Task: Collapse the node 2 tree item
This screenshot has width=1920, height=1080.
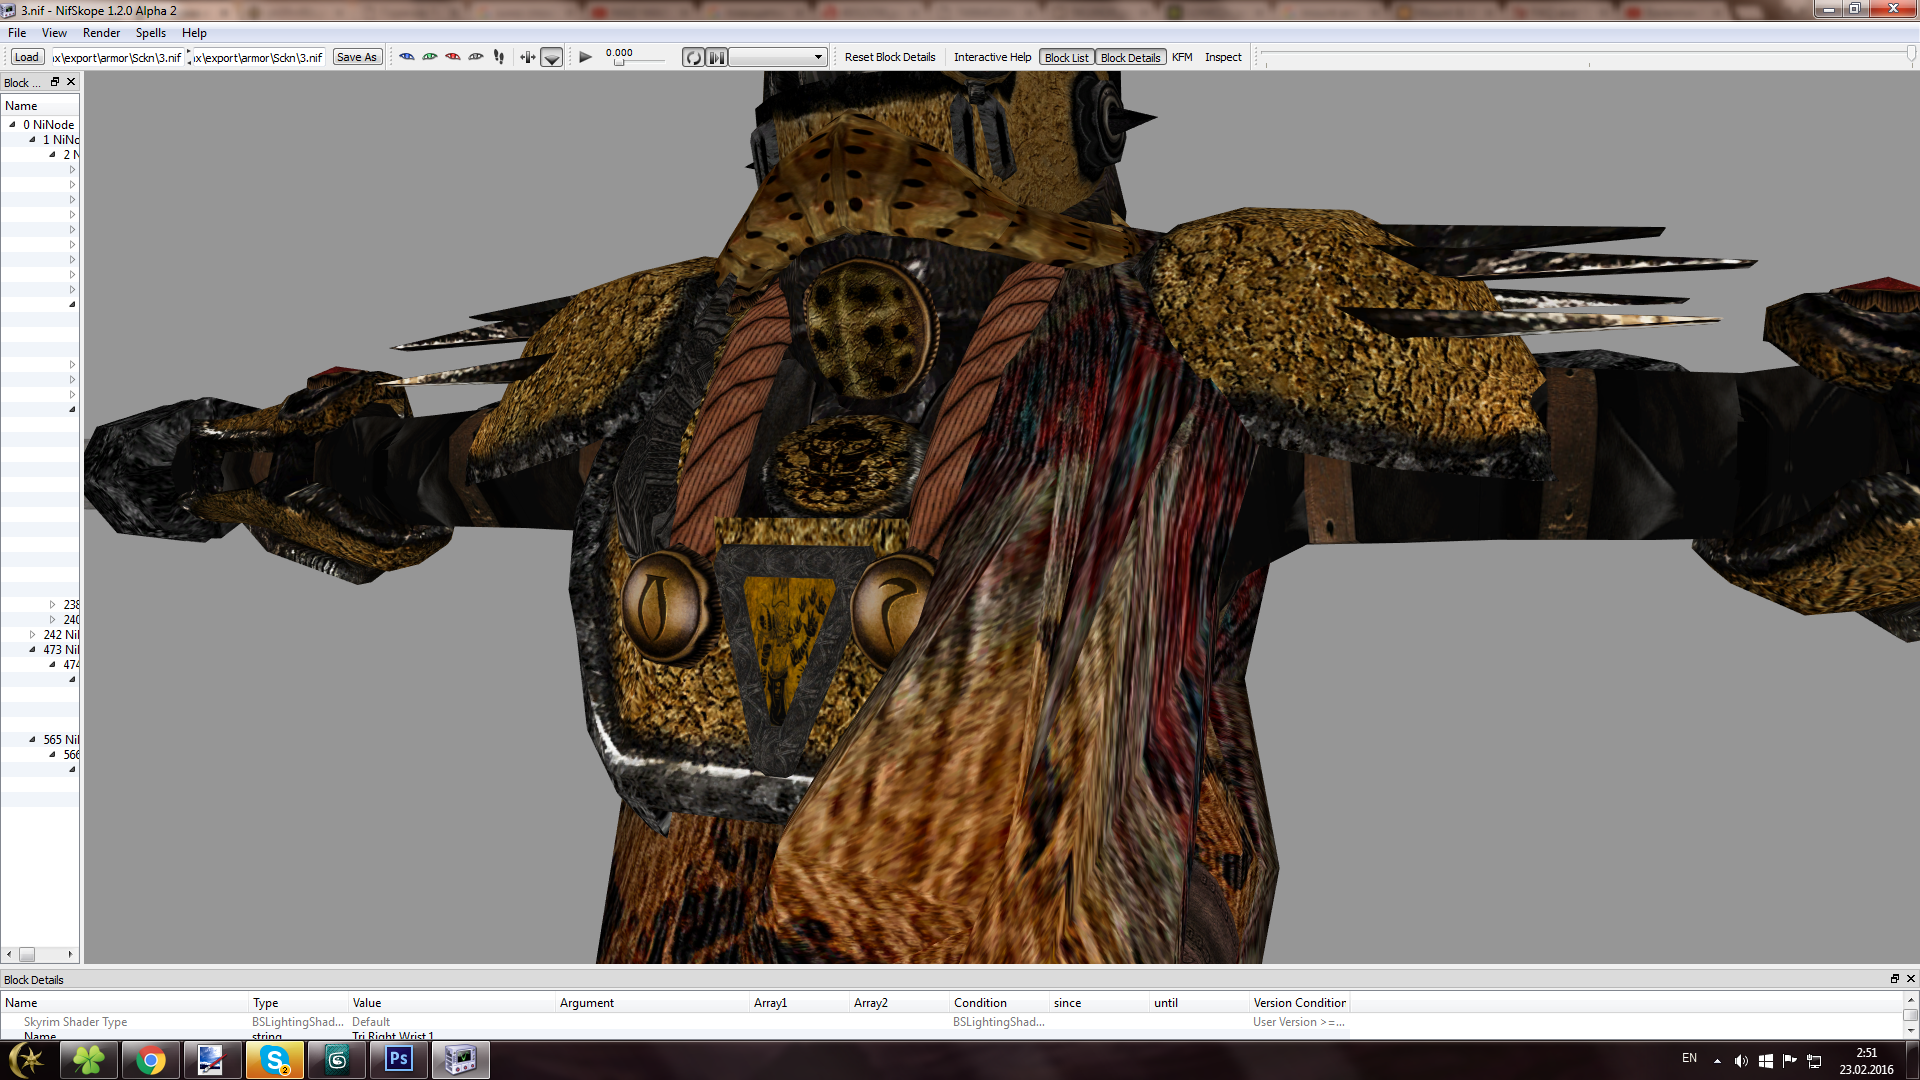Action: click(52, 155)
